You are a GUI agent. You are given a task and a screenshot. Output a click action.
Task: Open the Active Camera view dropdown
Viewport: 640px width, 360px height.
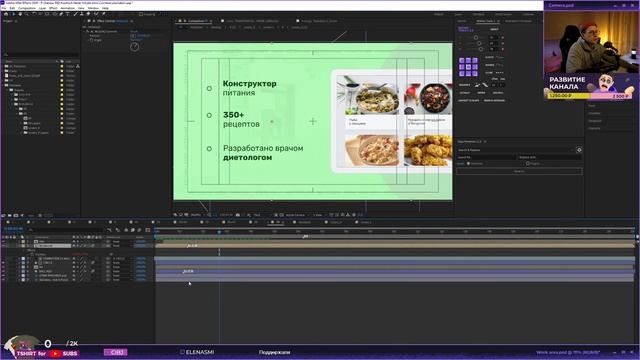click(x=296, y=215)
